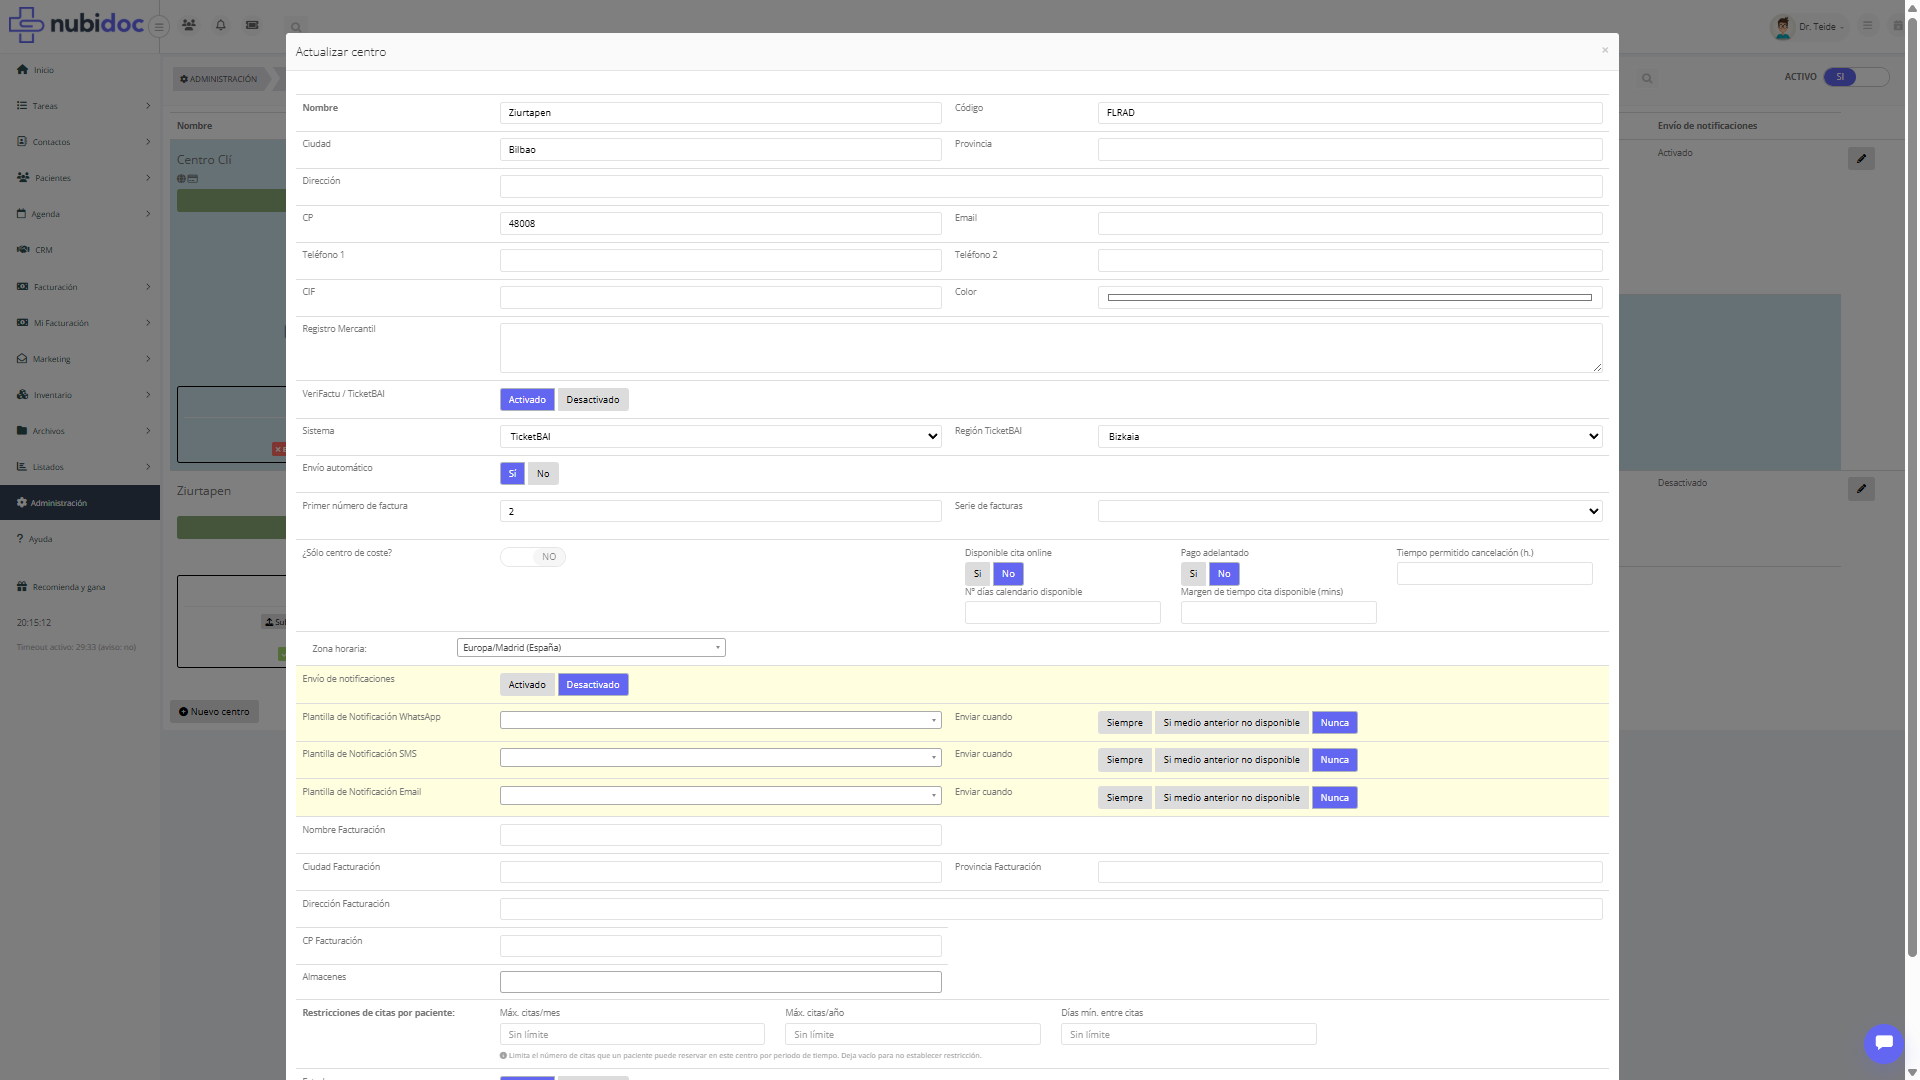Select Siempre for Email Enviar cuando

(x=1124, y=798)
